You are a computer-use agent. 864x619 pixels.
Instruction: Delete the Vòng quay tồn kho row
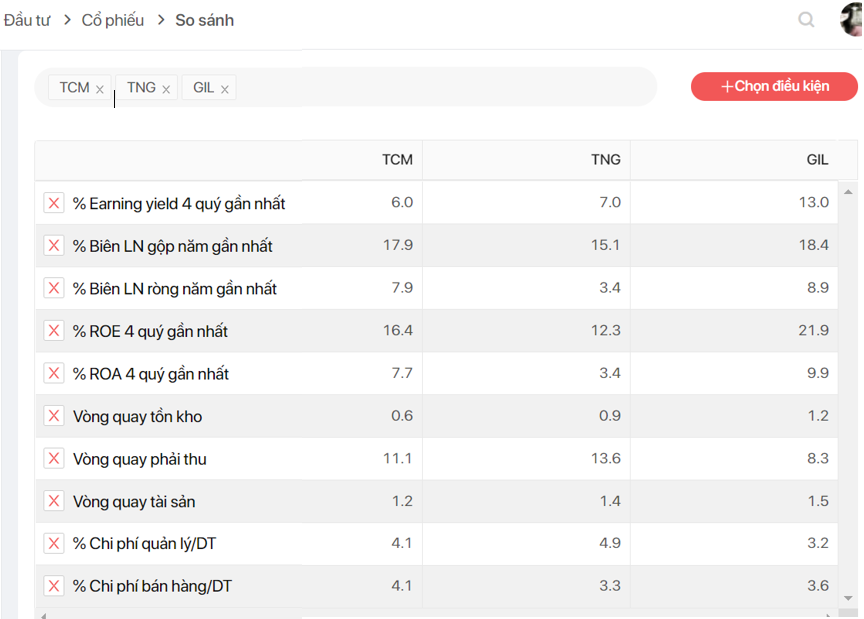click(54, 416)
